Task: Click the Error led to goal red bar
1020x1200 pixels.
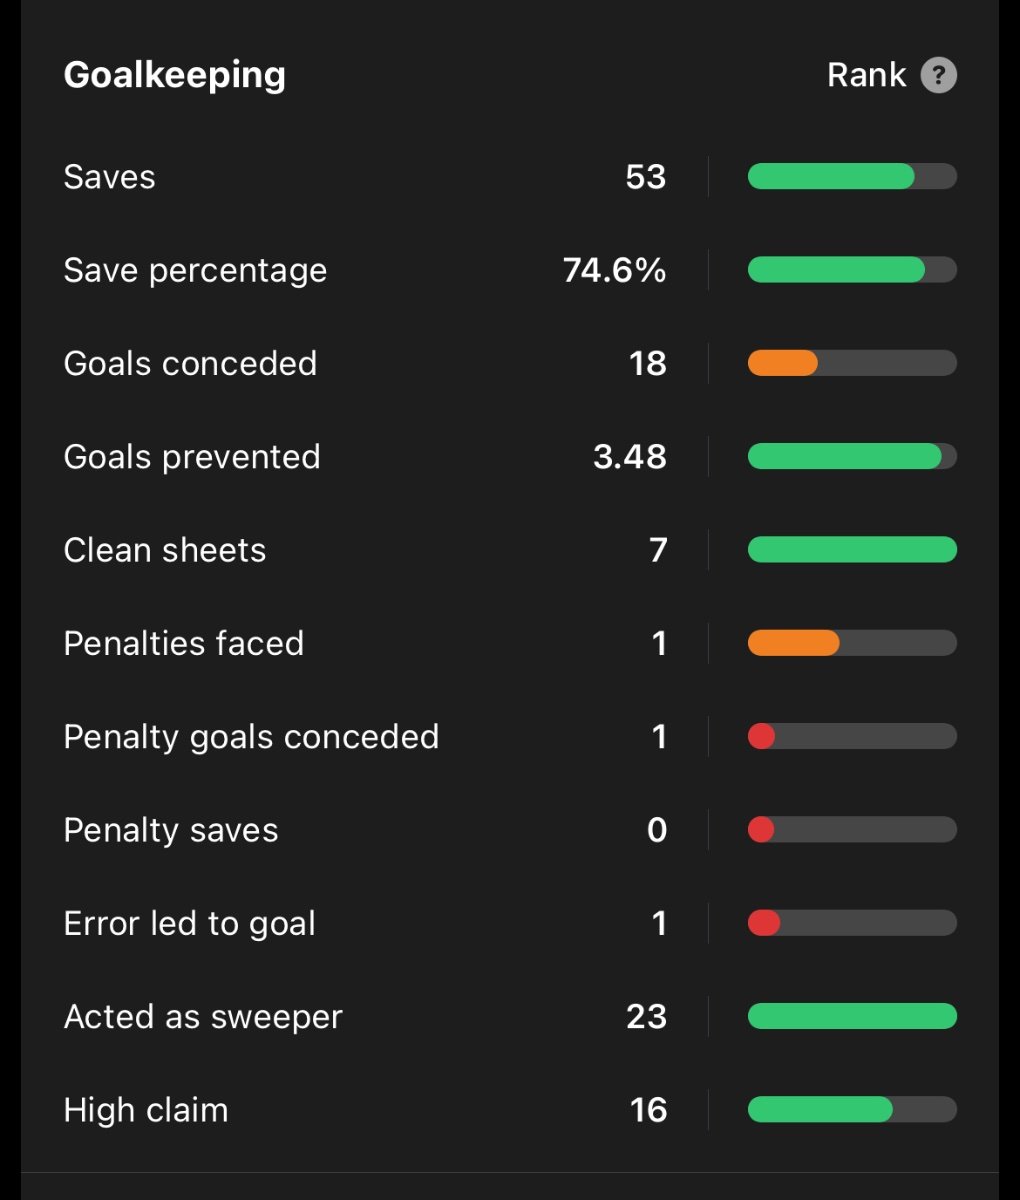Action: tap(764, 923)
